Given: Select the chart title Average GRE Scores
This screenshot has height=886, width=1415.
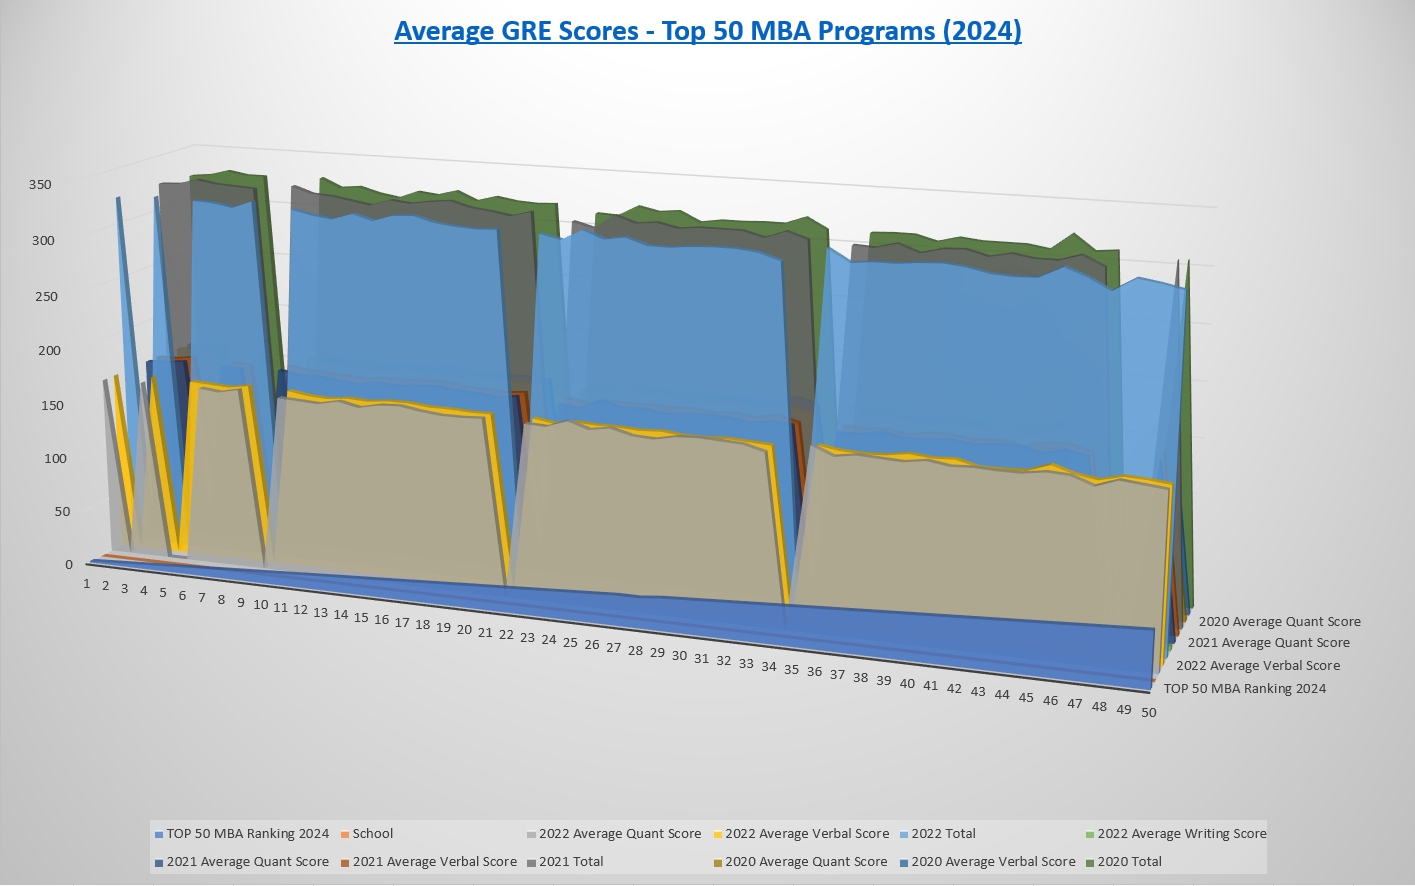Looking at the screenshot, I should (x=707, y=31).
